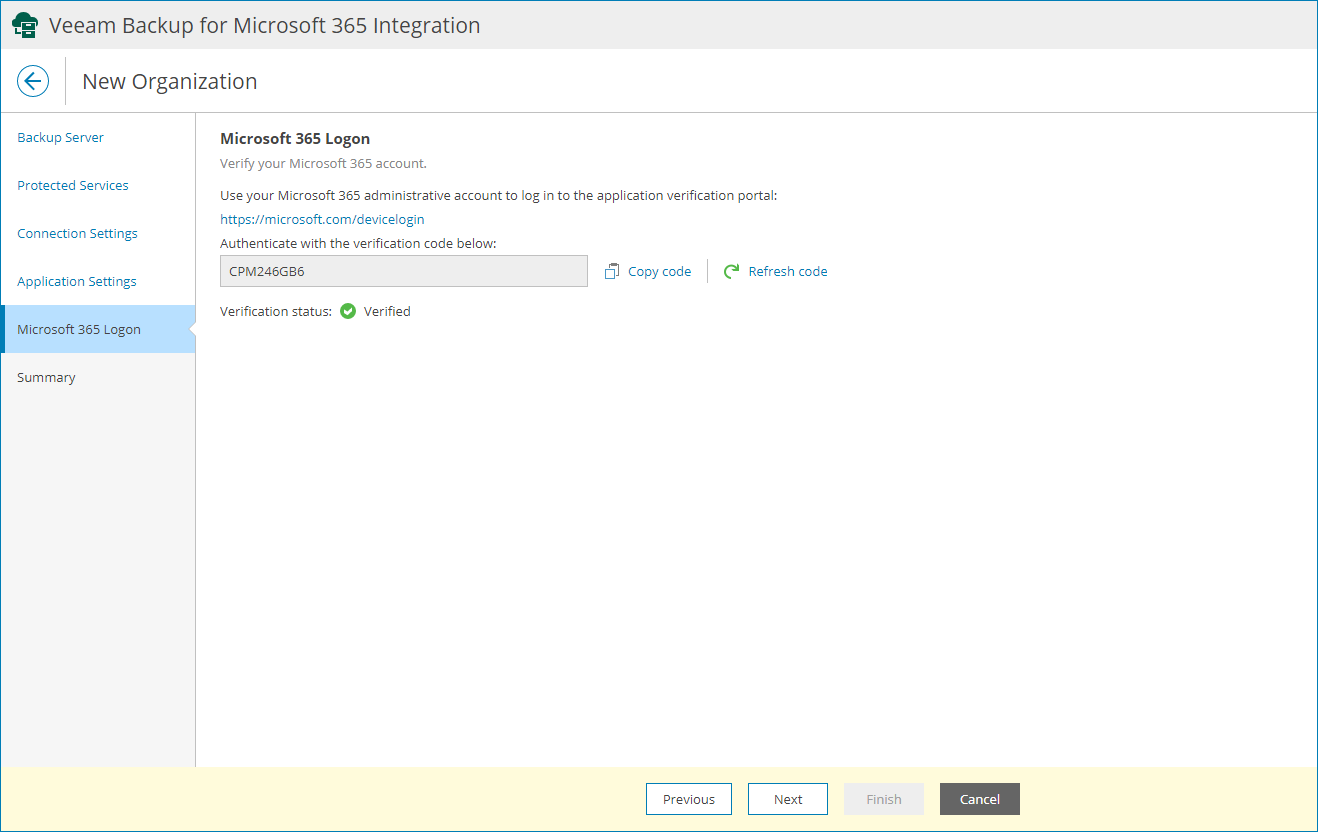Select the Summary step

(x=46, y=377)
